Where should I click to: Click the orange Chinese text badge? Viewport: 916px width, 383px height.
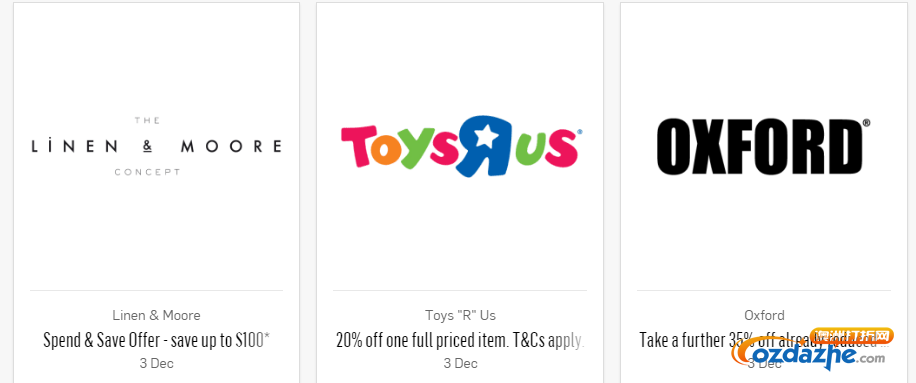pyautogui.click(x=852, y=336)
